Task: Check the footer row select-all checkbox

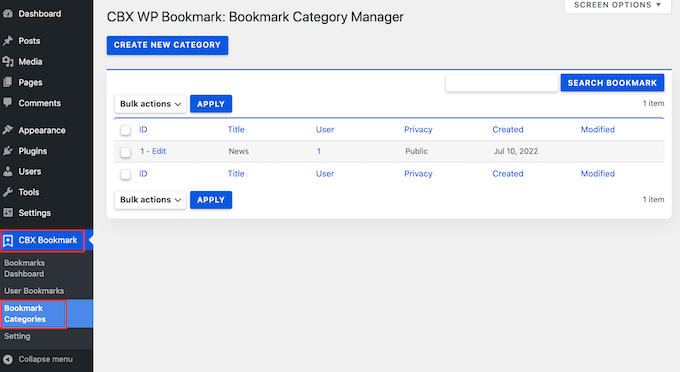Action: coord(125,174)
